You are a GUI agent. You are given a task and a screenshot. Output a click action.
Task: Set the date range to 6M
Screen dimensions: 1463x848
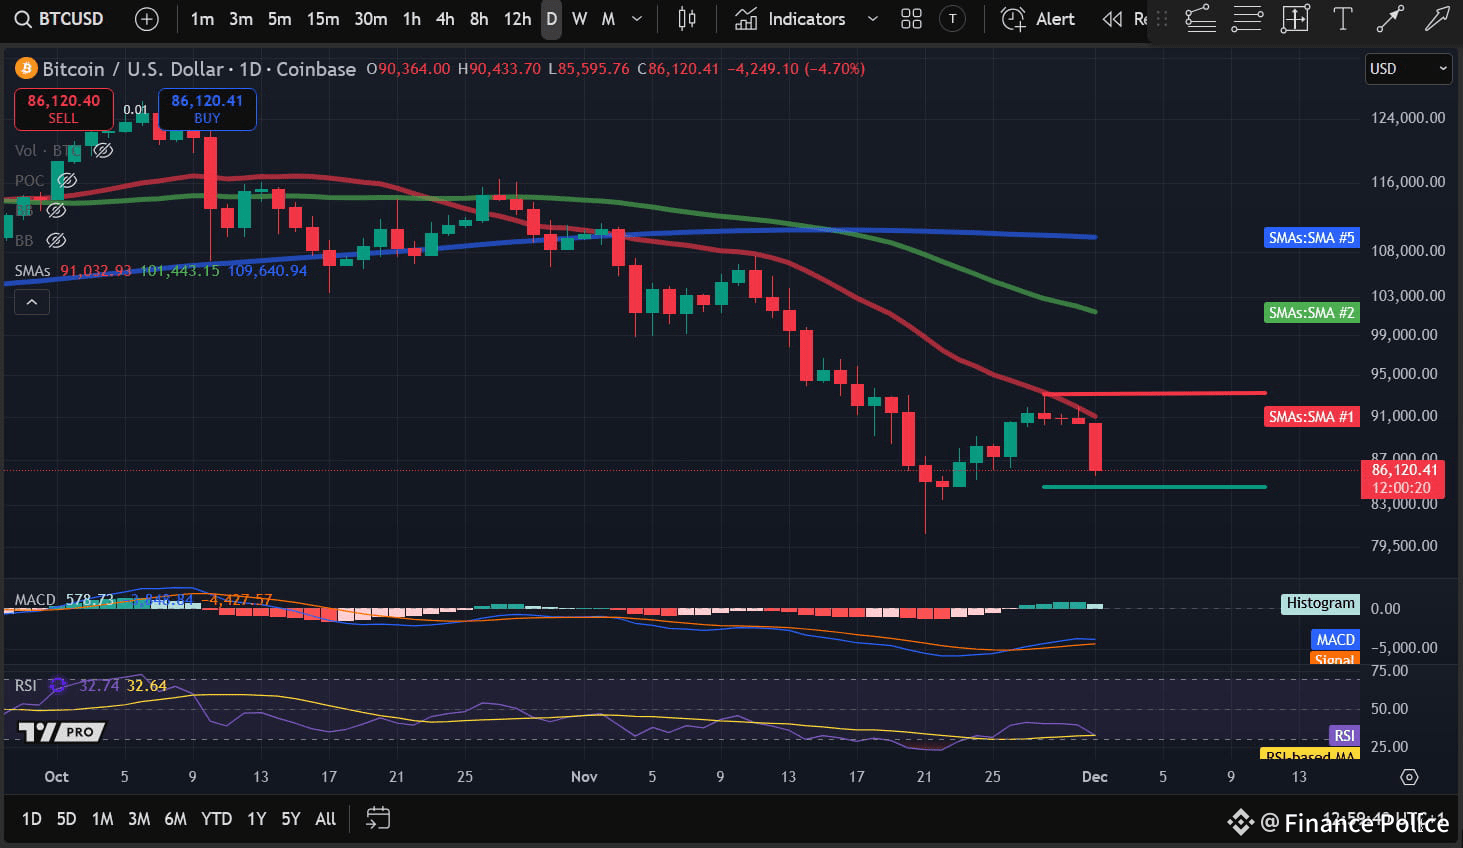coord(175,819)
